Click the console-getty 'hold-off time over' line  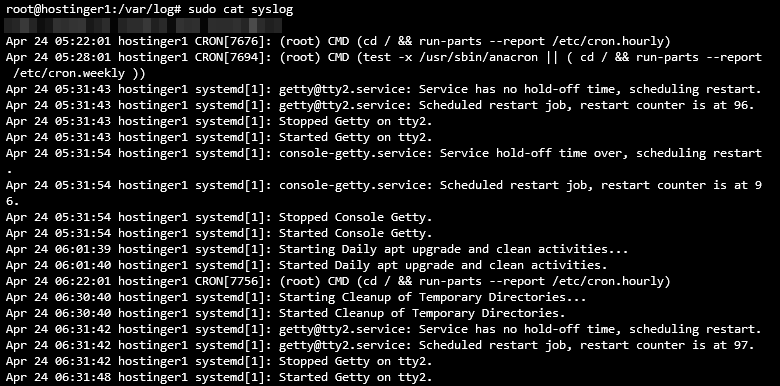384,153
